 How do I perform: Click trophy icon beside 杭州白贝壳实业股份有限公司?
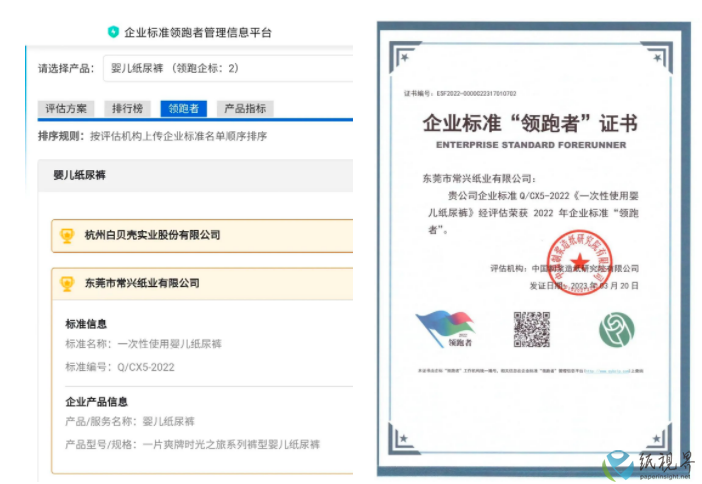tap(67, 236)
